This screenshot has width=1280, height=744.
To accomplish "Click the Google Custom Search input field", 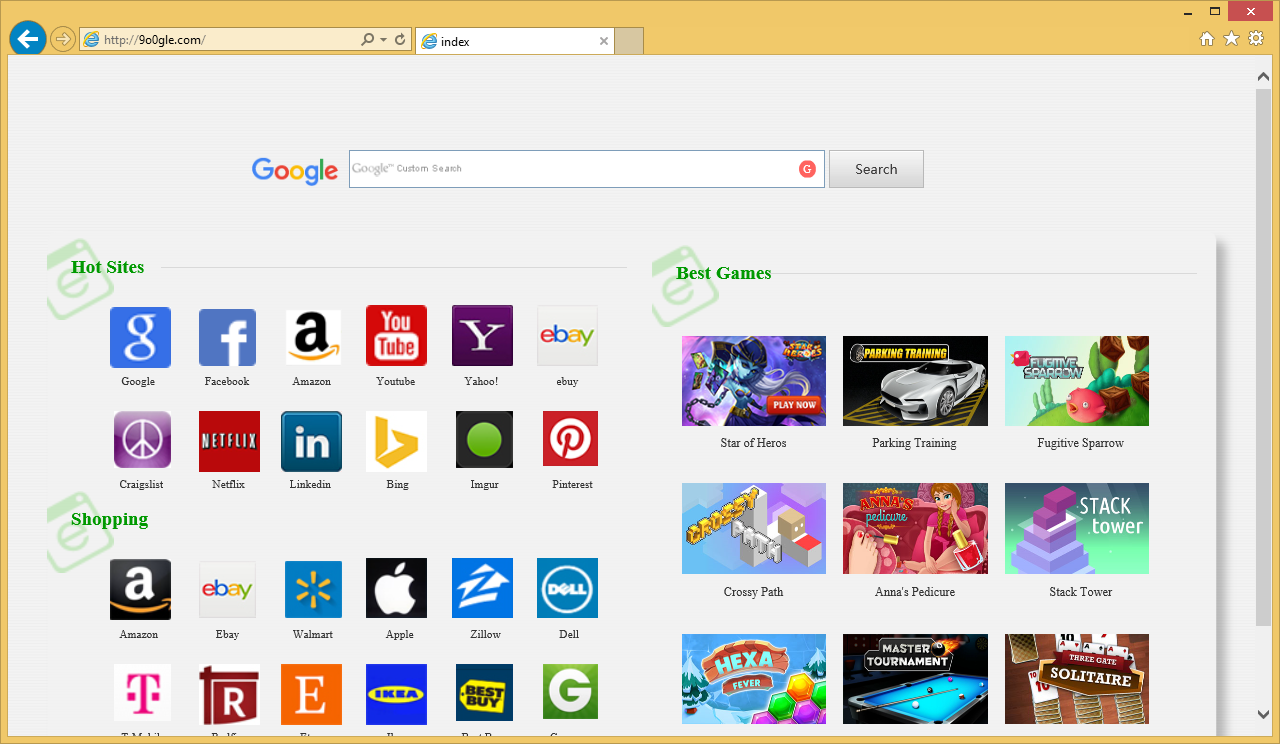I will point(572,169).
